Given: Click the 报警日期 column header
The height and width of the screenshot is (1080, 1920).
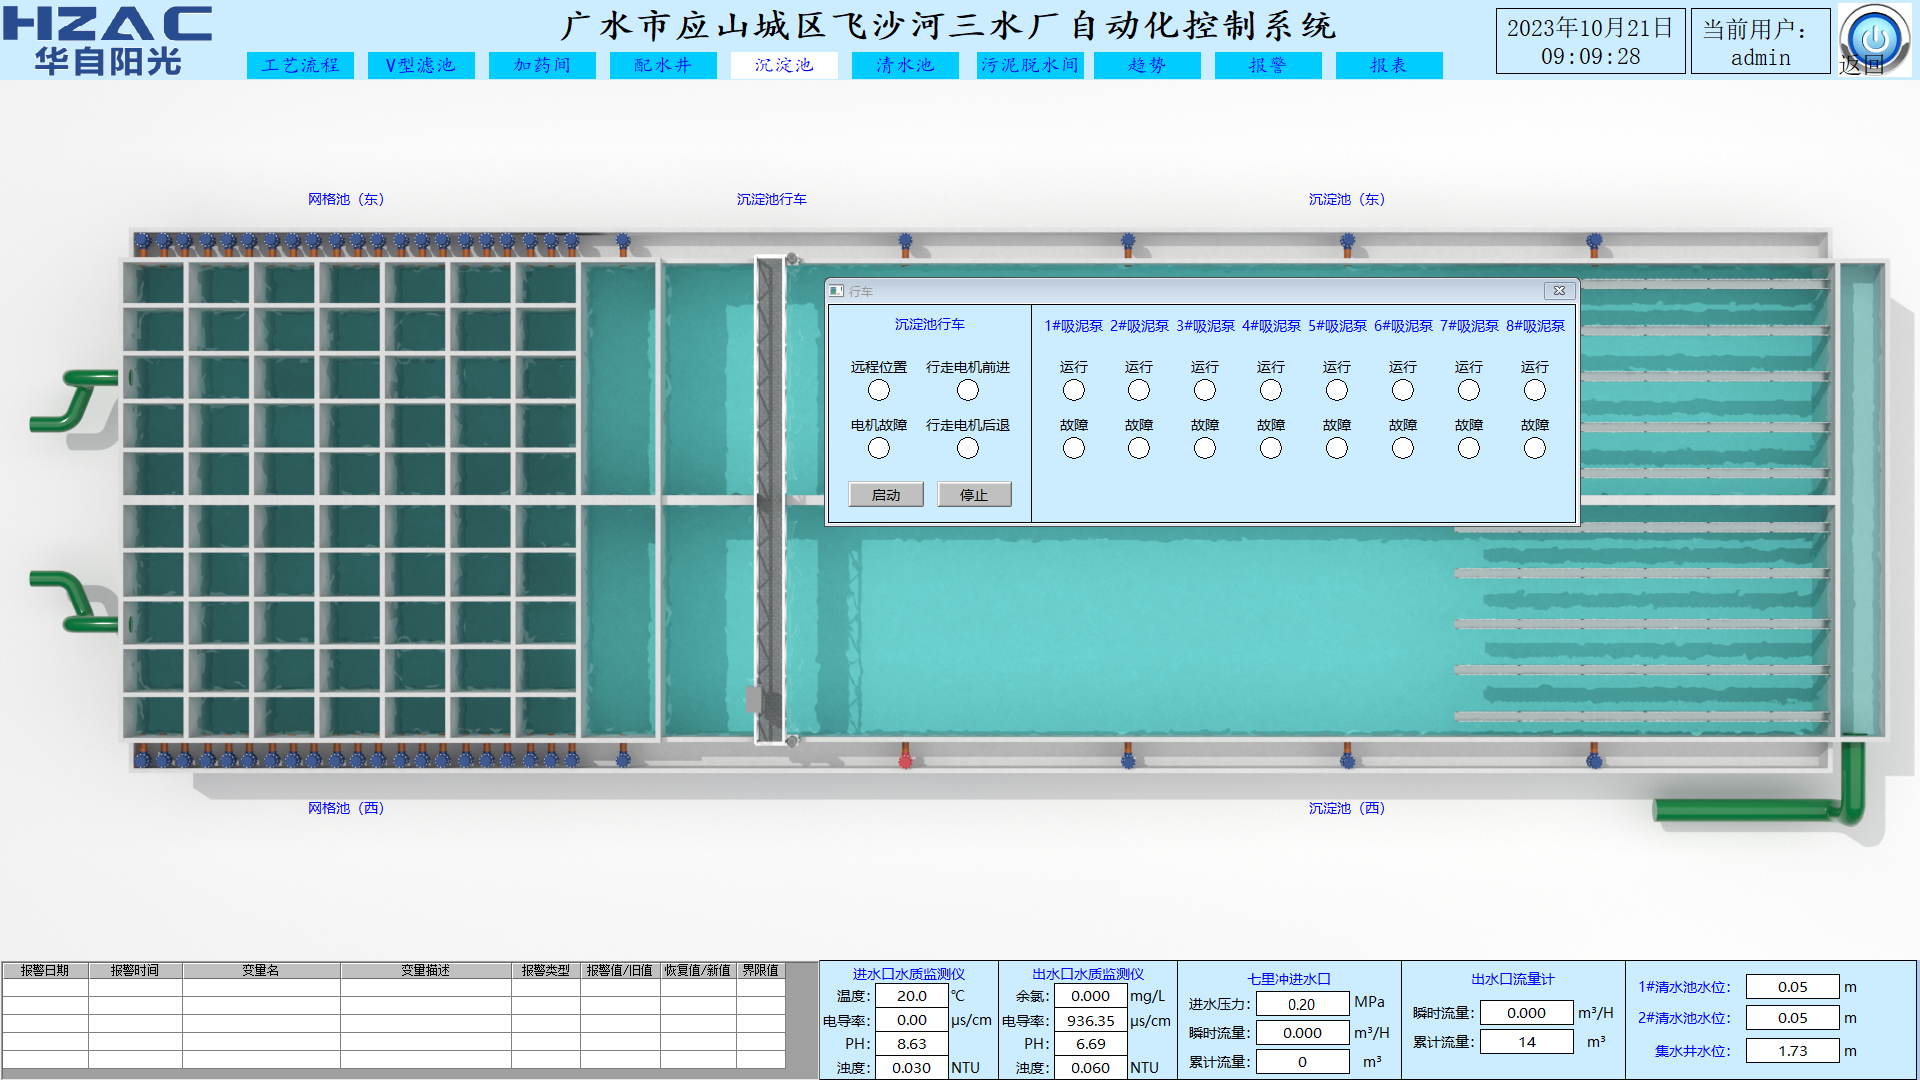Looking at the screenshot, I should (45, 970).
